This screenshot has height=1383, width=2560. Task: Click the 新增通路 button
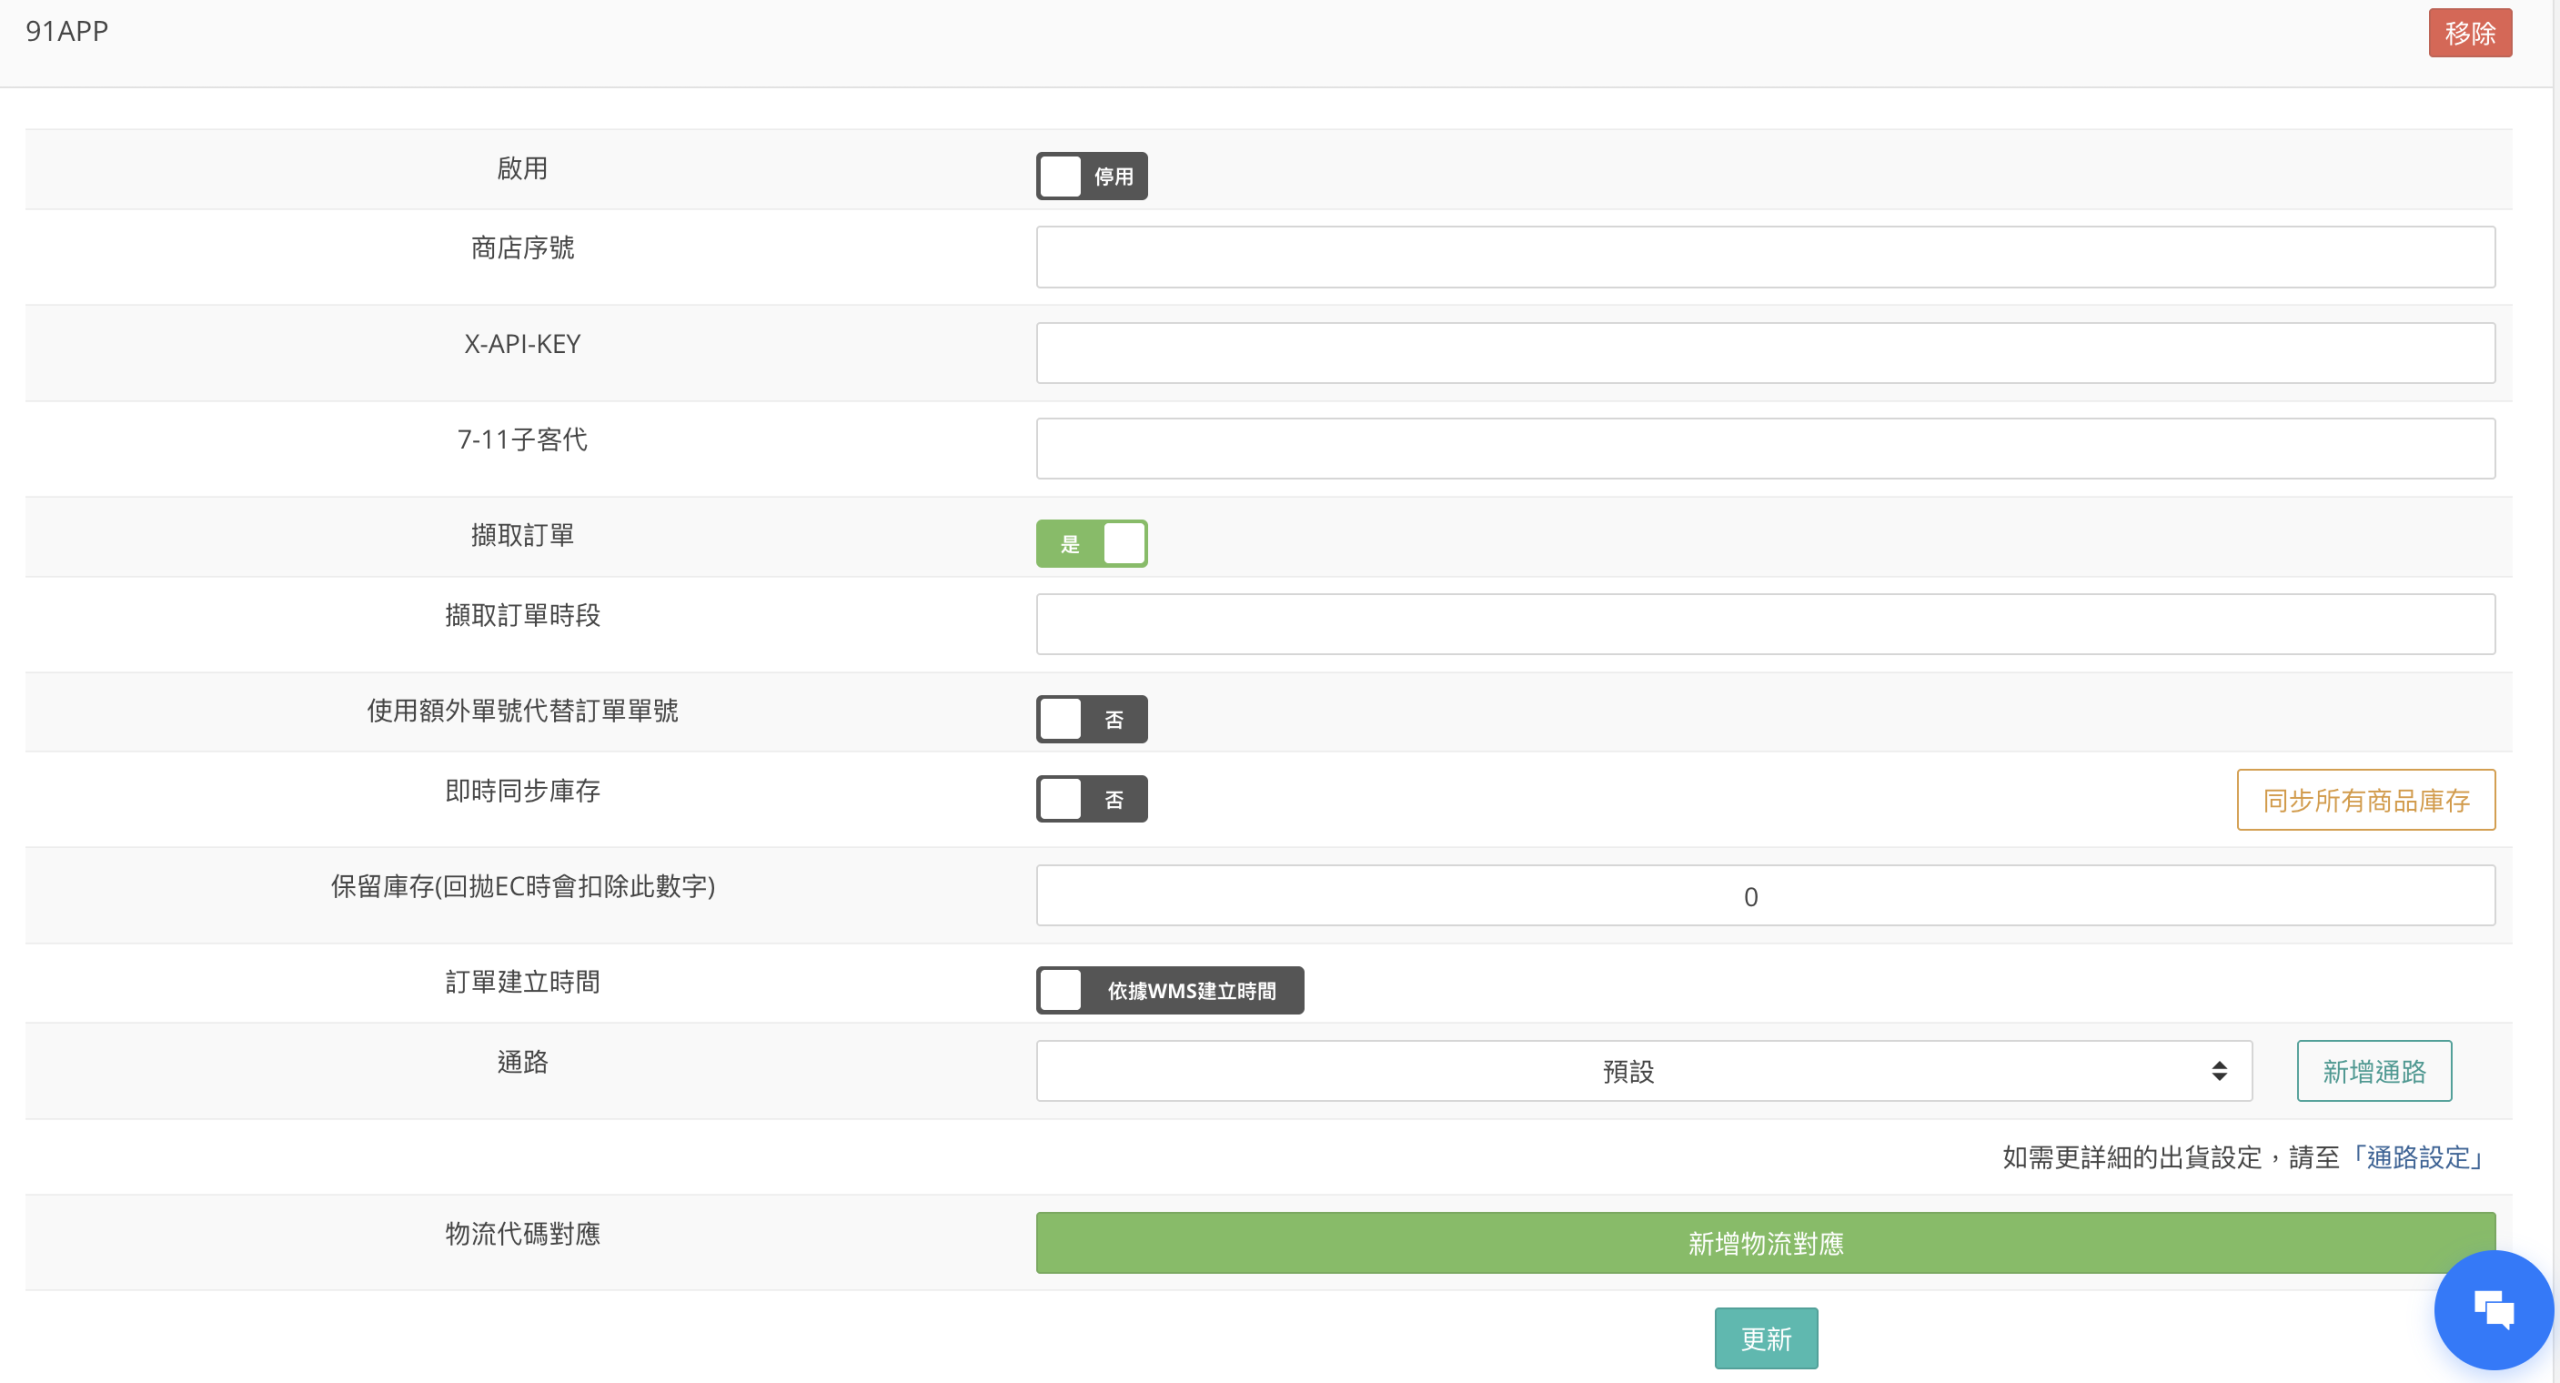(2373, 1071)
